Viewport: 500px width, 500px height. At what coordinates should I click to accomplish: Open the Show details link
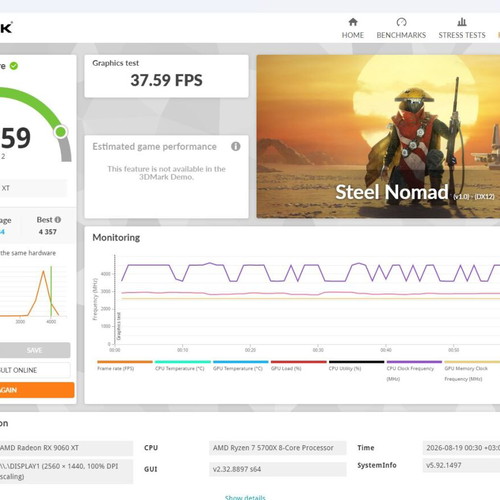[x=245, y=497]
